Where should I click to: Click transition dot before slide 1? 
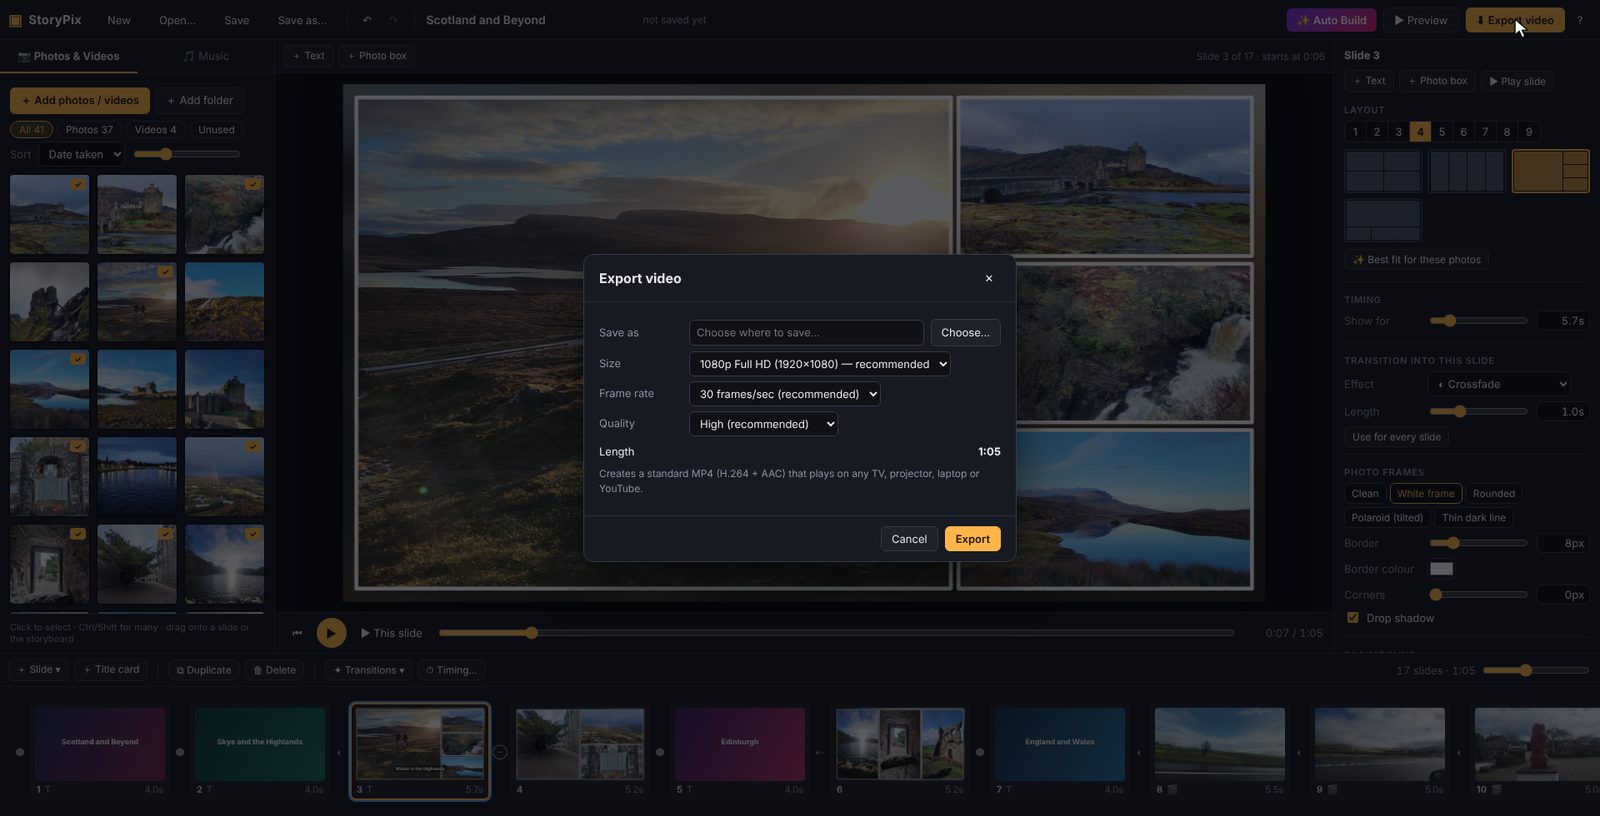tap(20, 752)
